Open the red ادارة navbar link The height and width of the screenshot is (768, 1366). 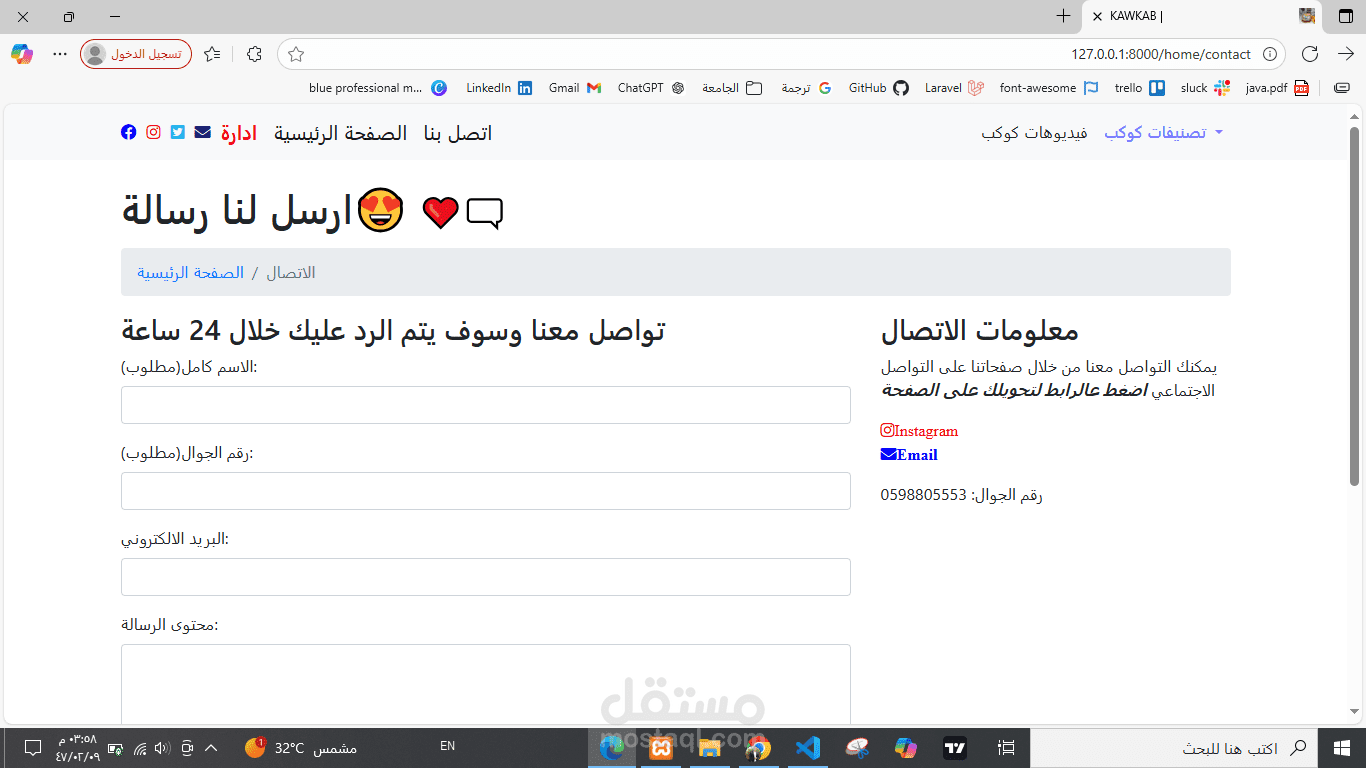[239, 133]
